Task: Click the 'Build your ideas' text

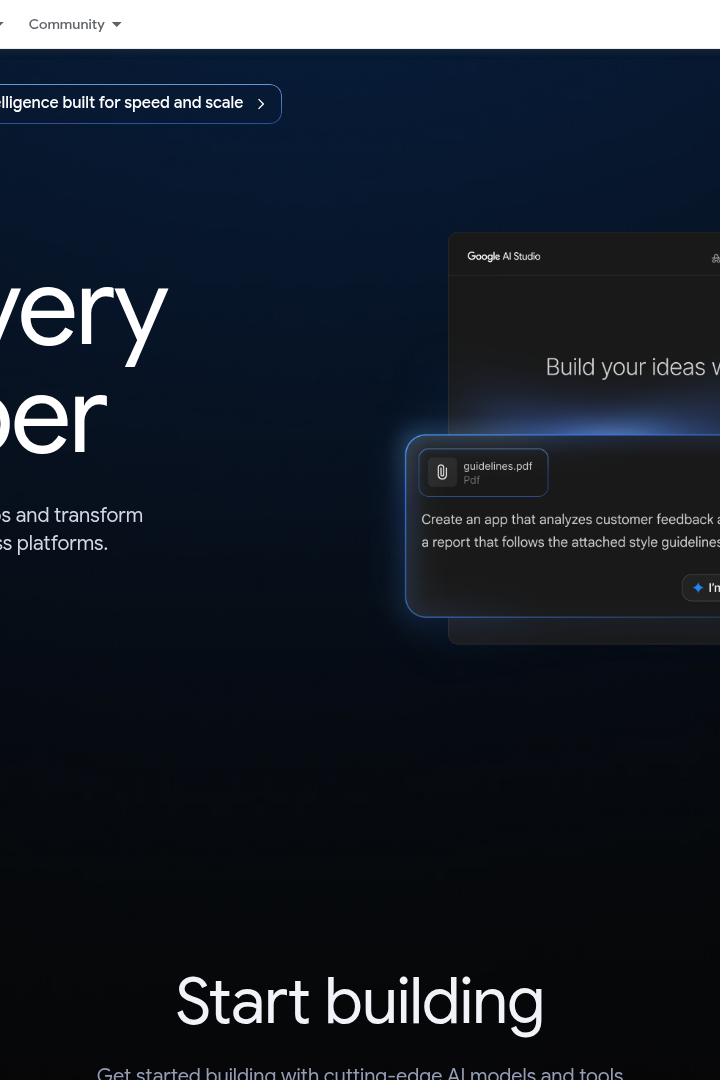Action: tap(632, 367)
